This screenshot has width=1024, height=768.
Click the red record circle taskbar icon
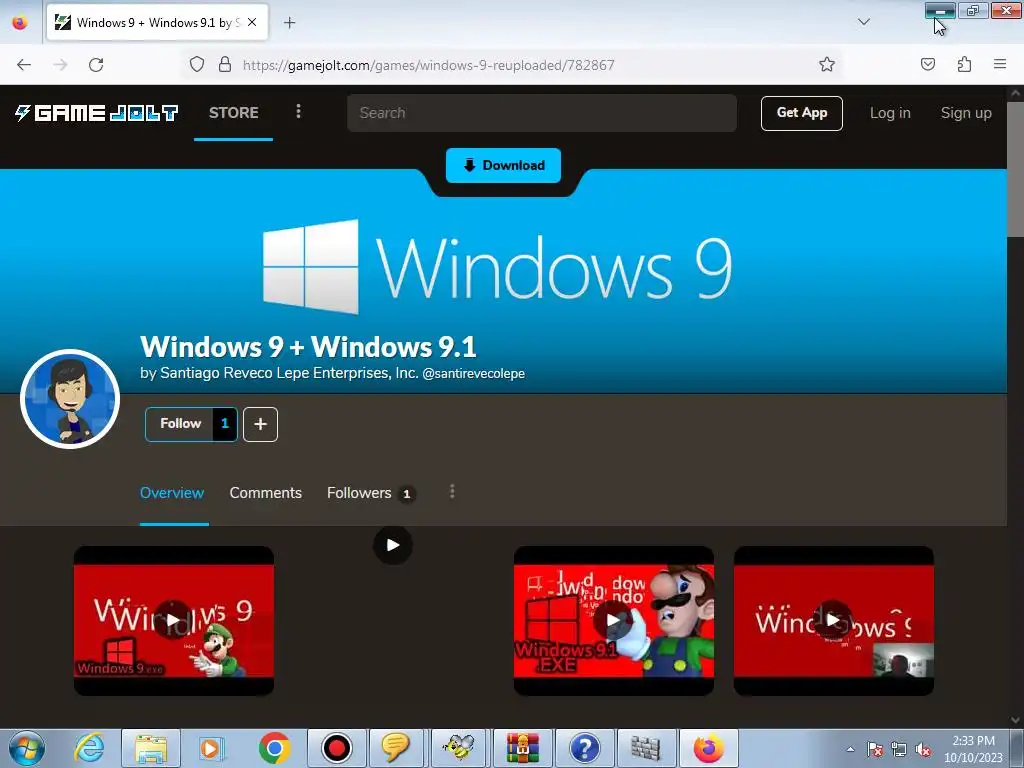[336, 748]
